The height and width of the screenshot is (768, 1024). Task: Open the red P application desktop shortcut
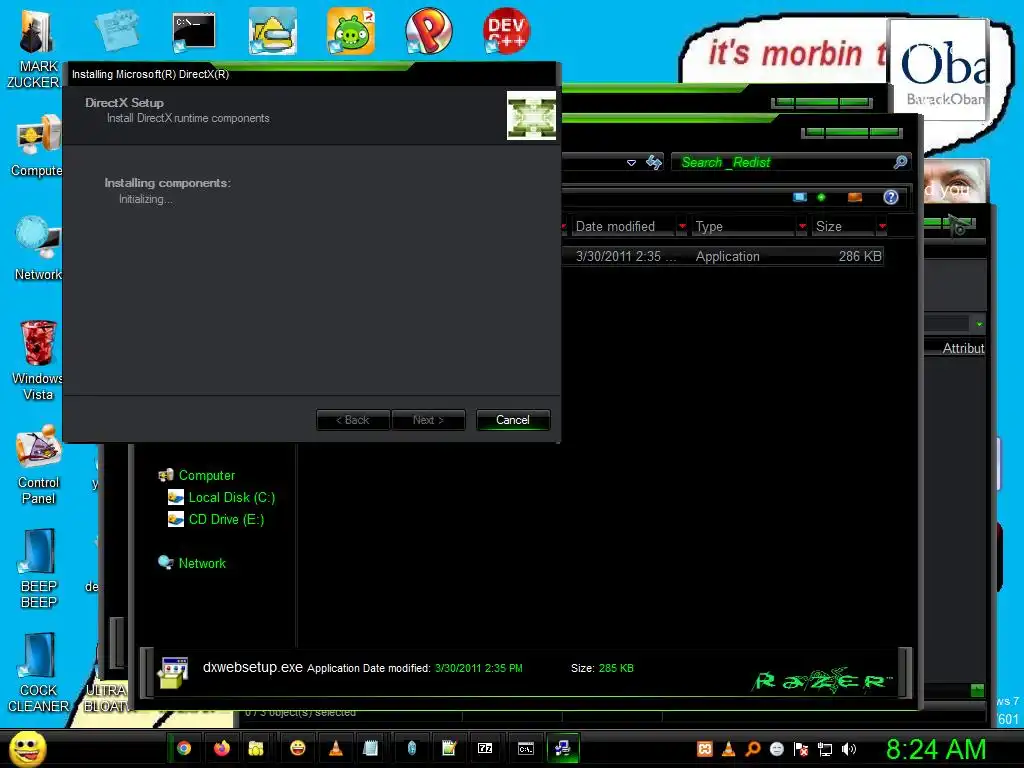[428, 31]
